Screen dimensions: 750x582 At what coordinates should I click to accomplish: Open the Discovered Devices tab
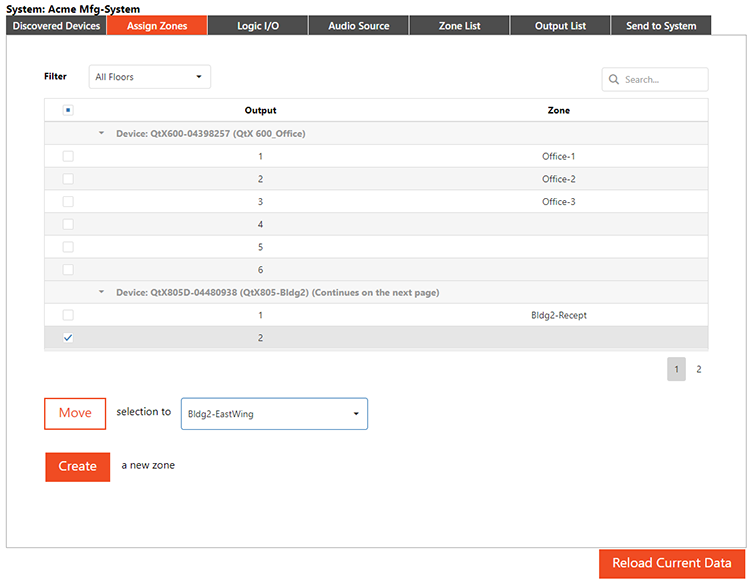pyautogui.click(x=56, y=26)
